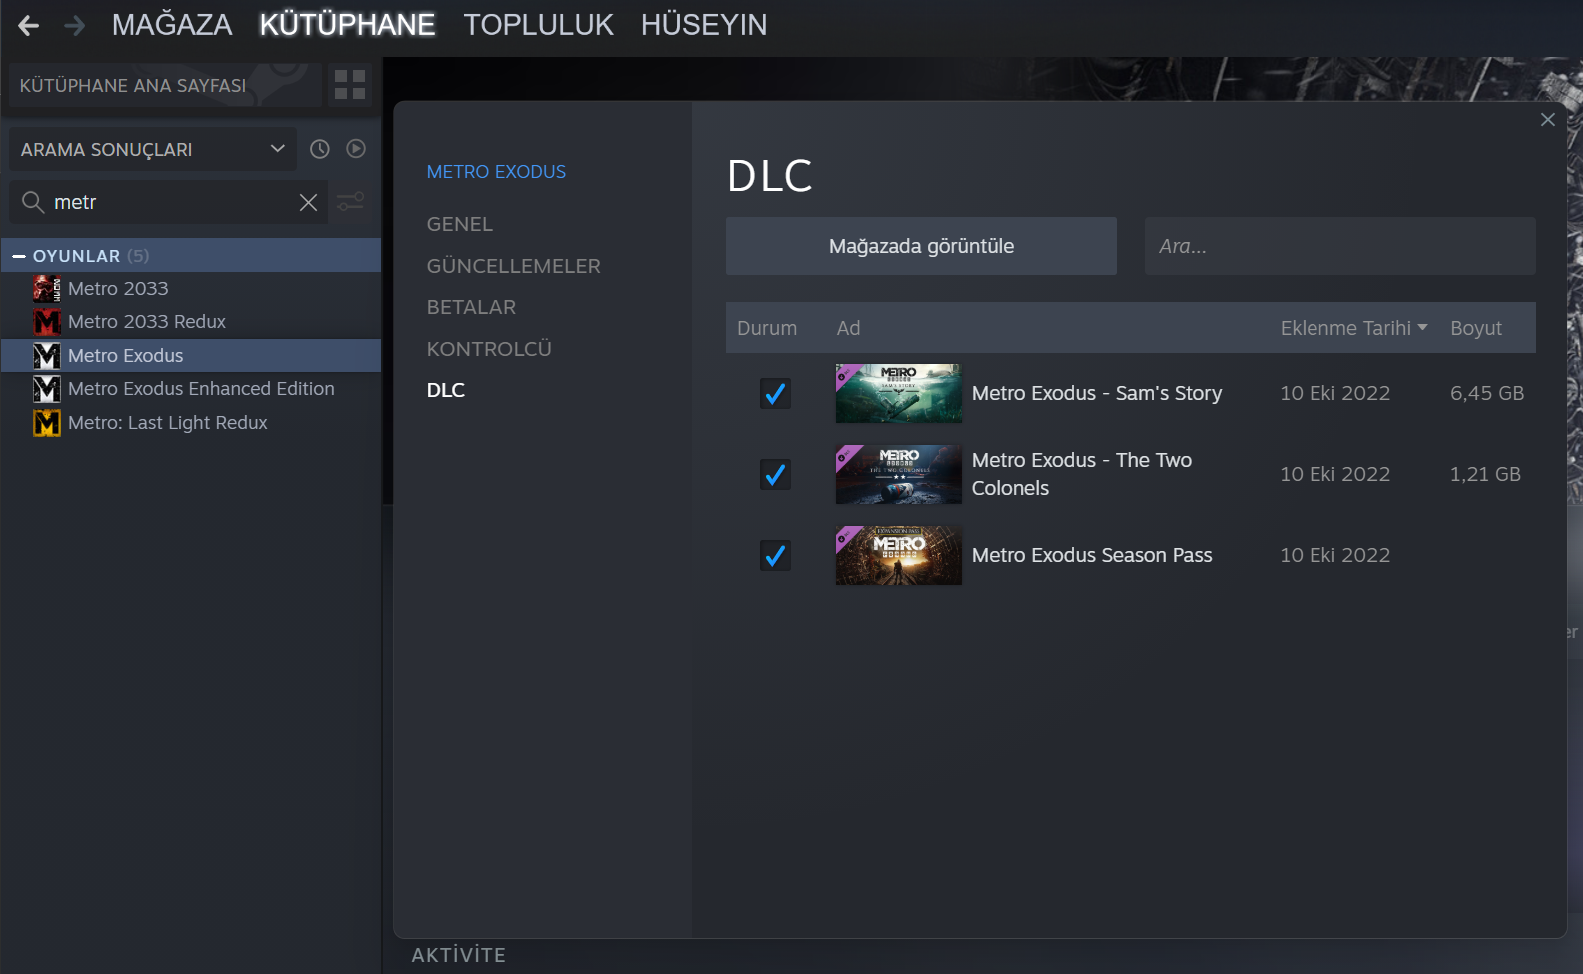
Task: Open the Topluluk menu
Action: (x=538, y=25)
